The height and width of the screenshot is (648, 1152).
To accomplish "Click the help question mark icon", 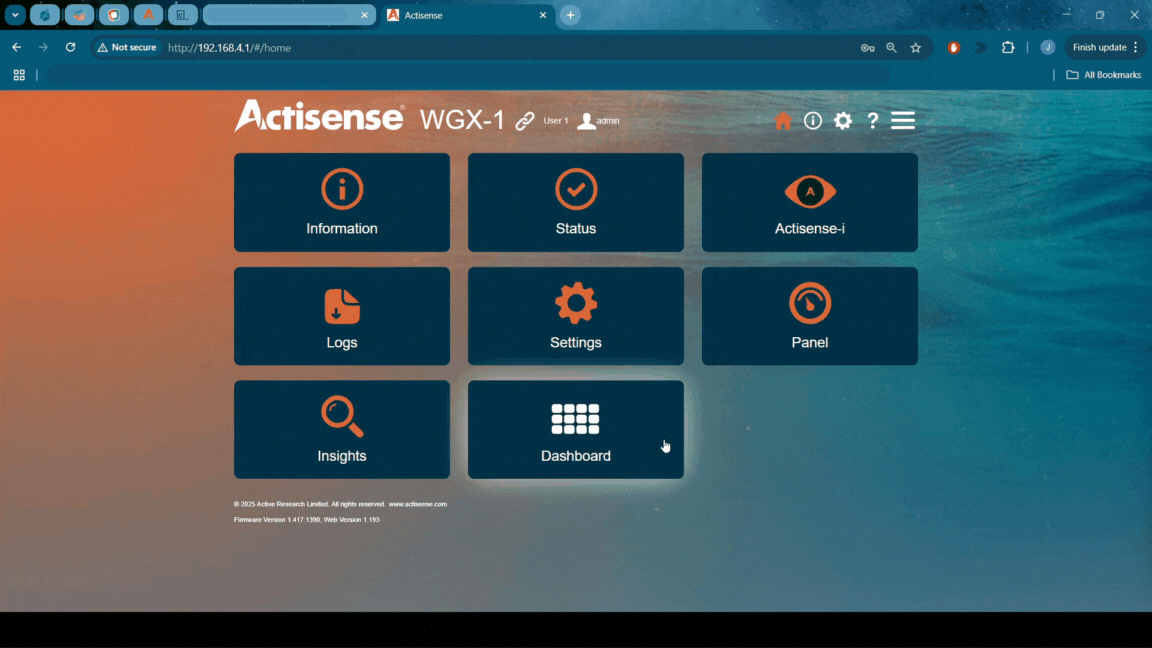I will tap(873, 121).
